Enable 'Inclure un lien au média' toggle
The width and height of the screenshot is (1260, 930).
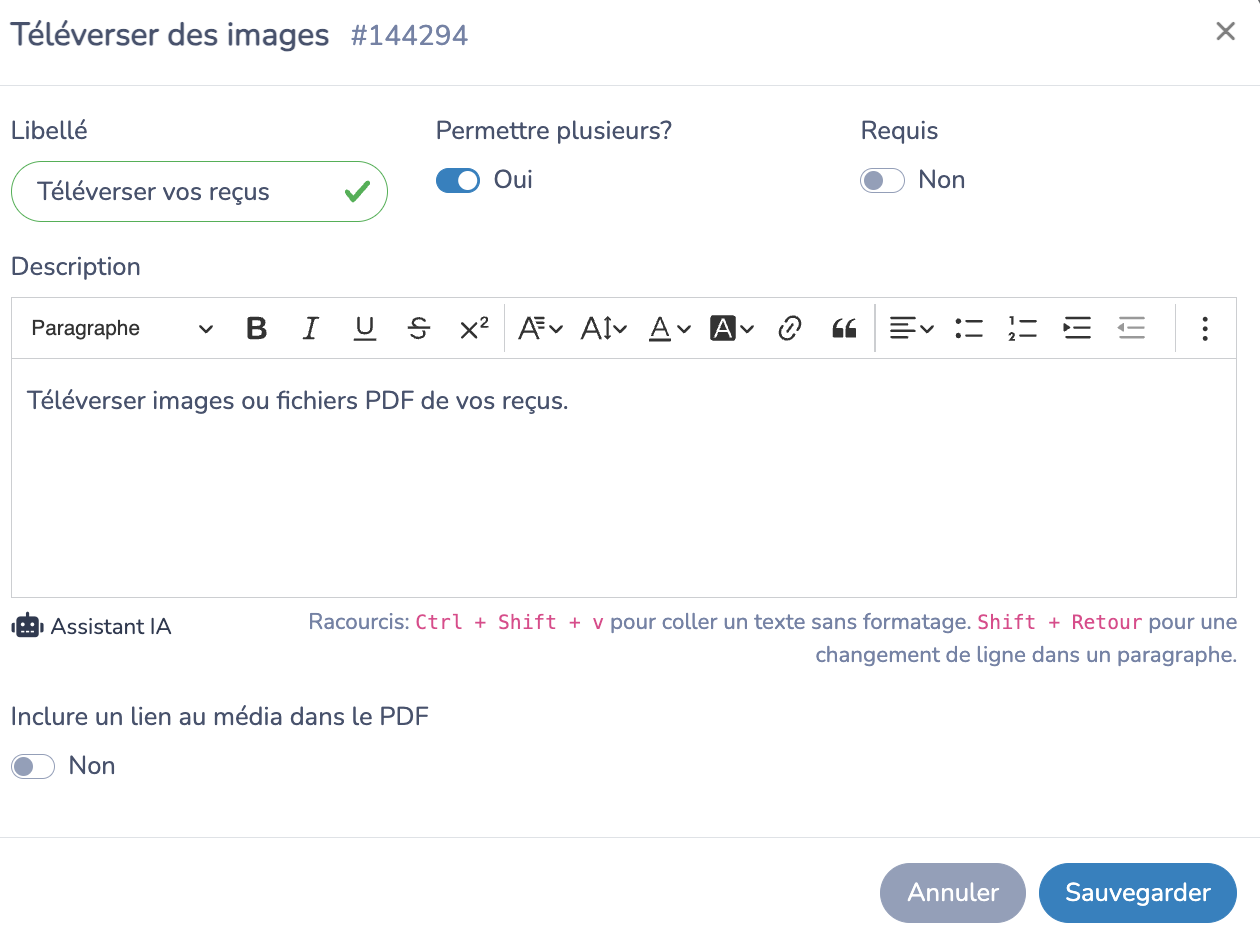(x=33, y=766)
